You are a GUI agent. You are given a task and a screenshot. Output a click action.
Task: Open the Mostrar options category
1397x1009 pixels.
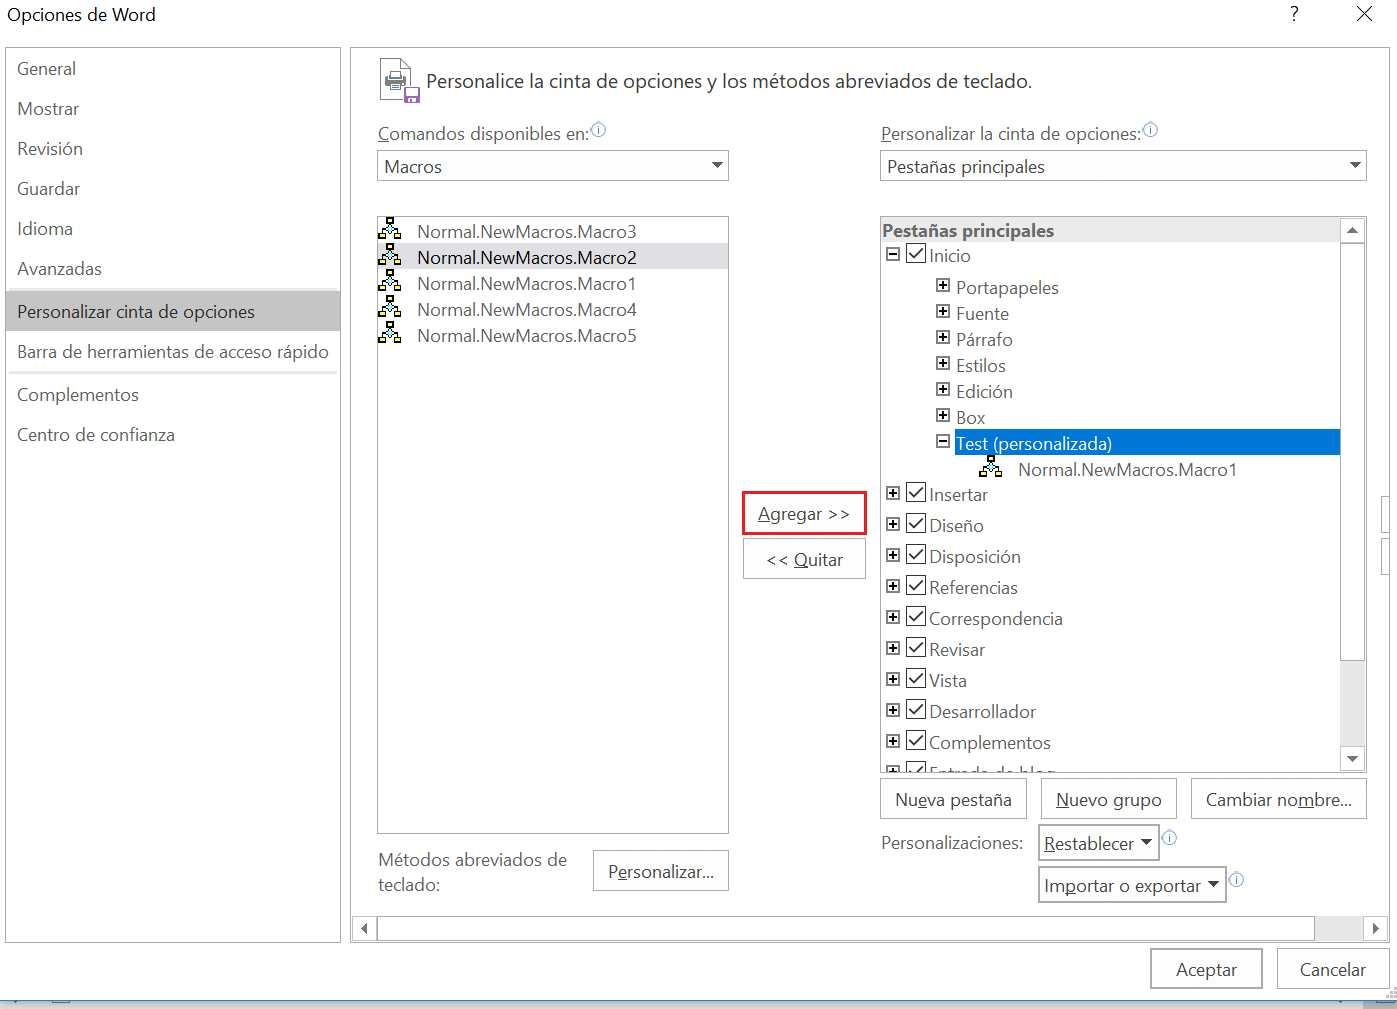coord(173,109)
